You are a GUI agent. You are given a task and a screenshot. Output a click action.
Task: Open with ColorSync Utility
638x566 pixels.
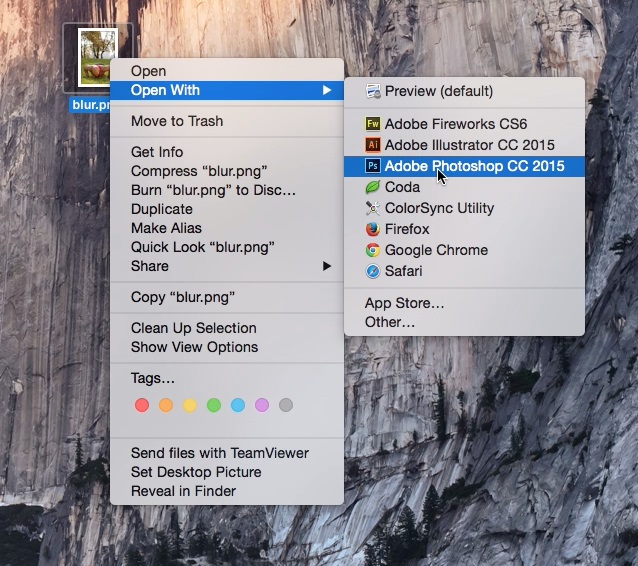(x=464, y=208)
